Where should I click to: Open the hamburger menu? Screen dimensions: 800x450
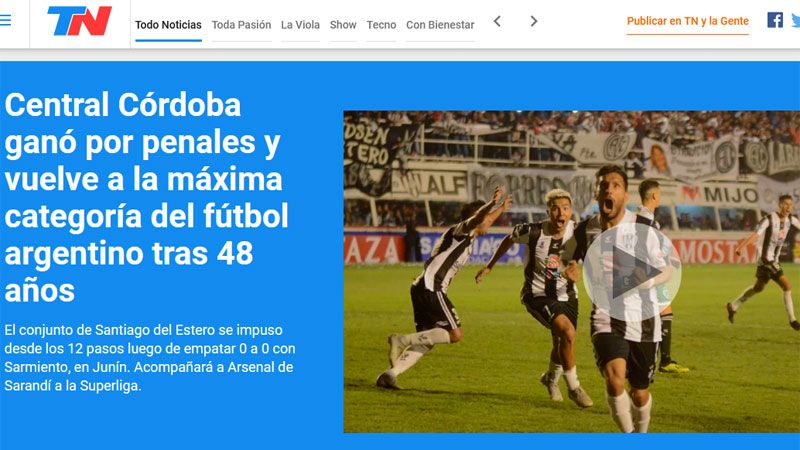point(6,20)
